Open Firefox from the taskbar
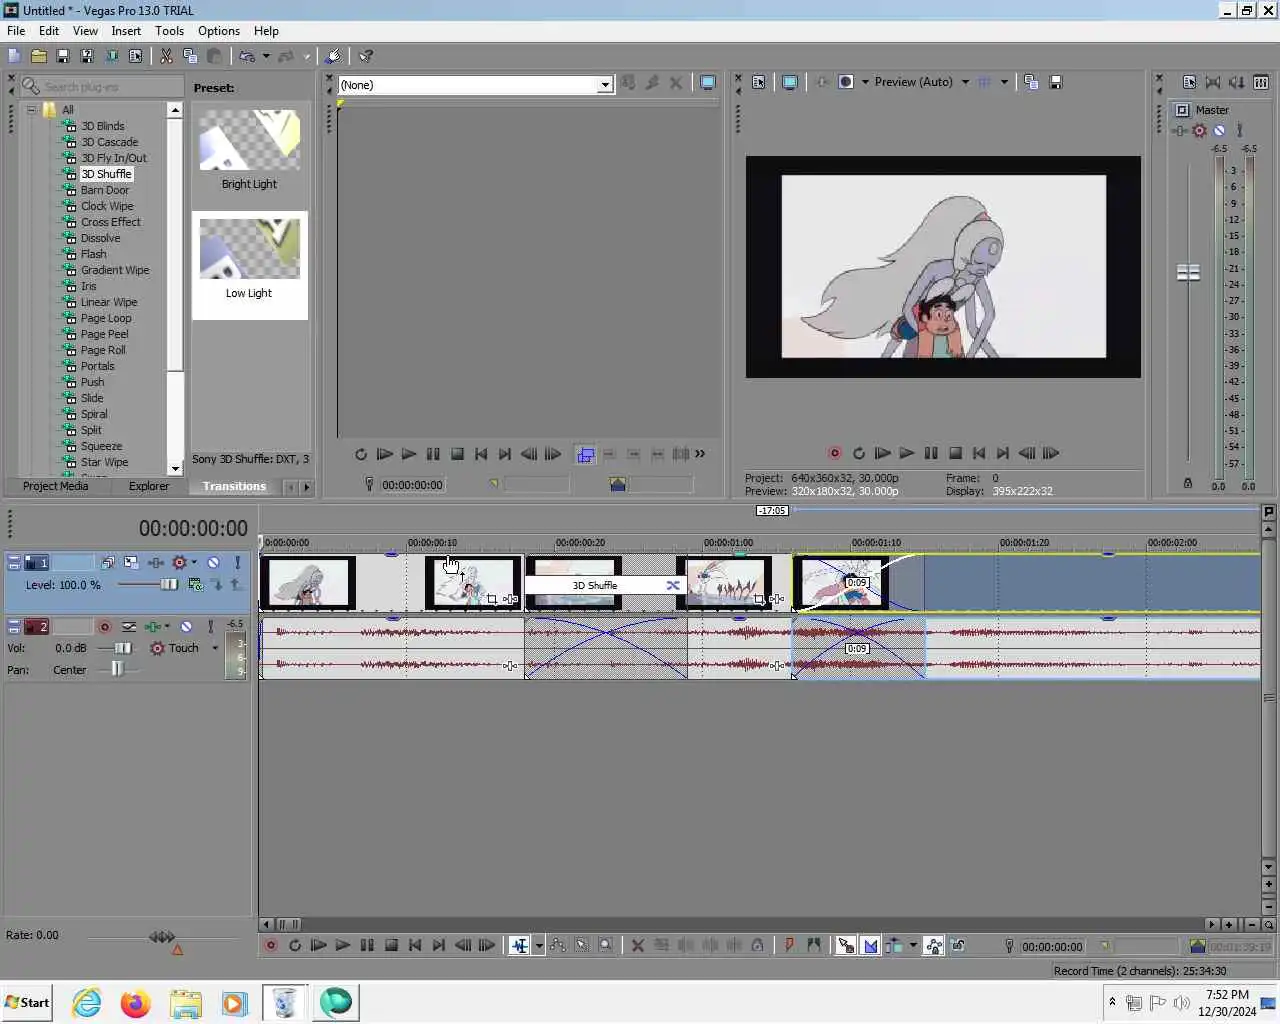 click(x=135, y=1002)
